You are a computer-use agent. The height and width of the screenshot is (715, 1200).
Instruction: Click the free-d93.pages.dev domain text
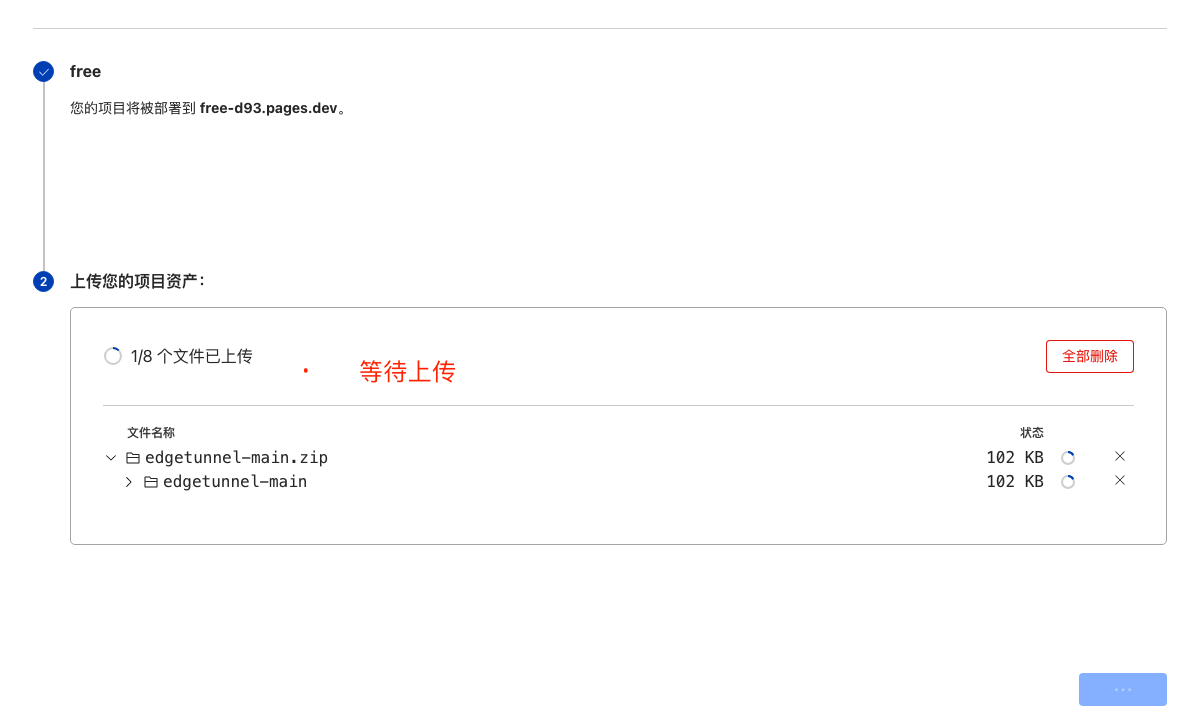point(269,108)
